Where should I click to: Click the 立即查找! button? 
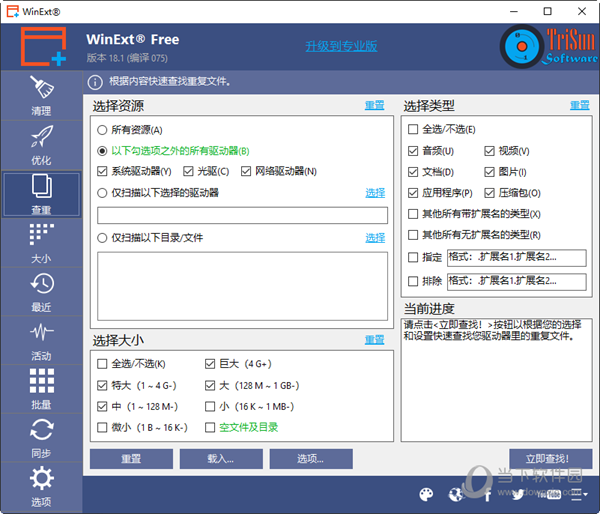pos(551,459)
